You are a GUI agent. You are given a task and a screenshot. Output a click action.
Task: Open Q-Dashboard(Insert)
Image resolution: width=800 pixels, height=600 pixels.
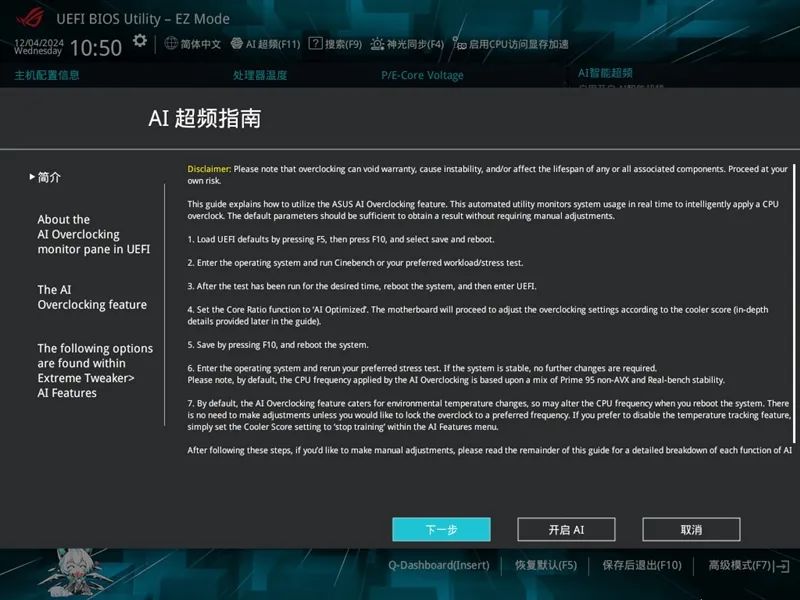[439, 565]
